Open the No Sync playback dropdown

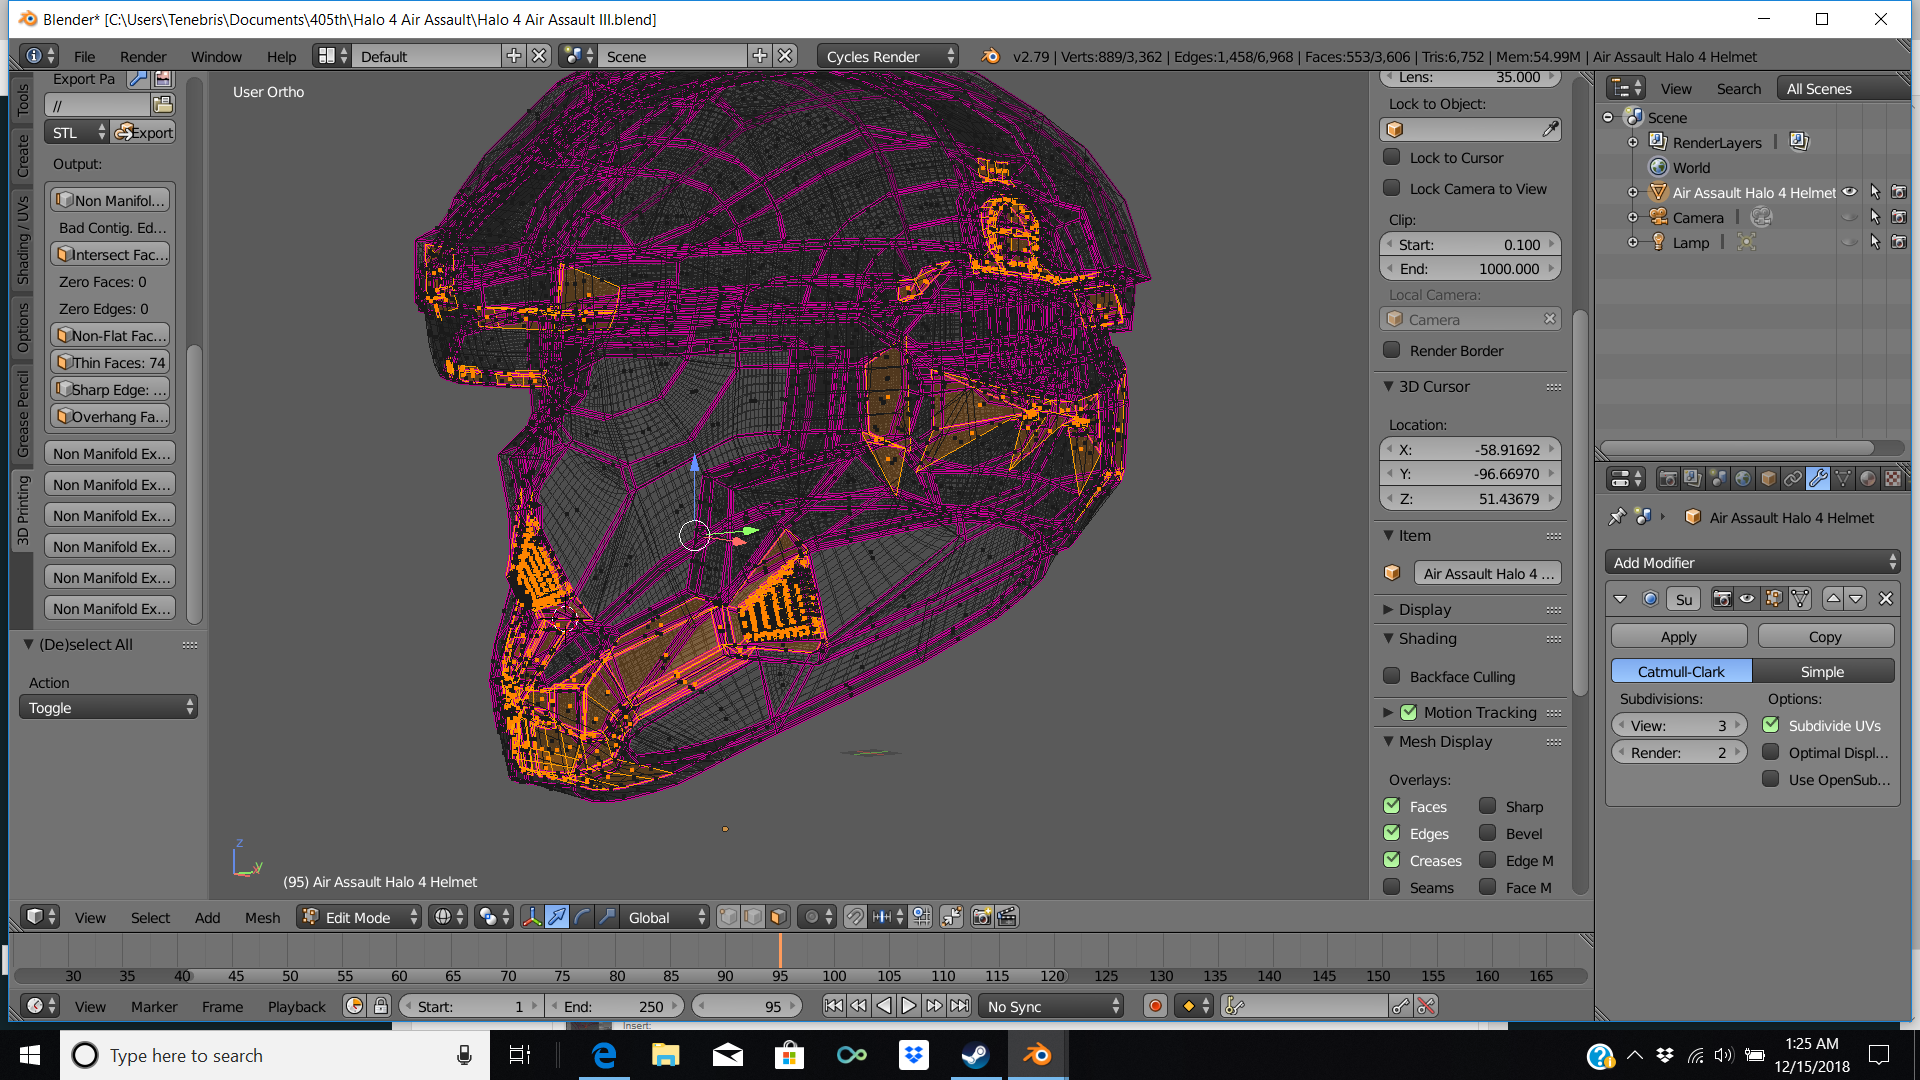click(x=1051, y=1006)
